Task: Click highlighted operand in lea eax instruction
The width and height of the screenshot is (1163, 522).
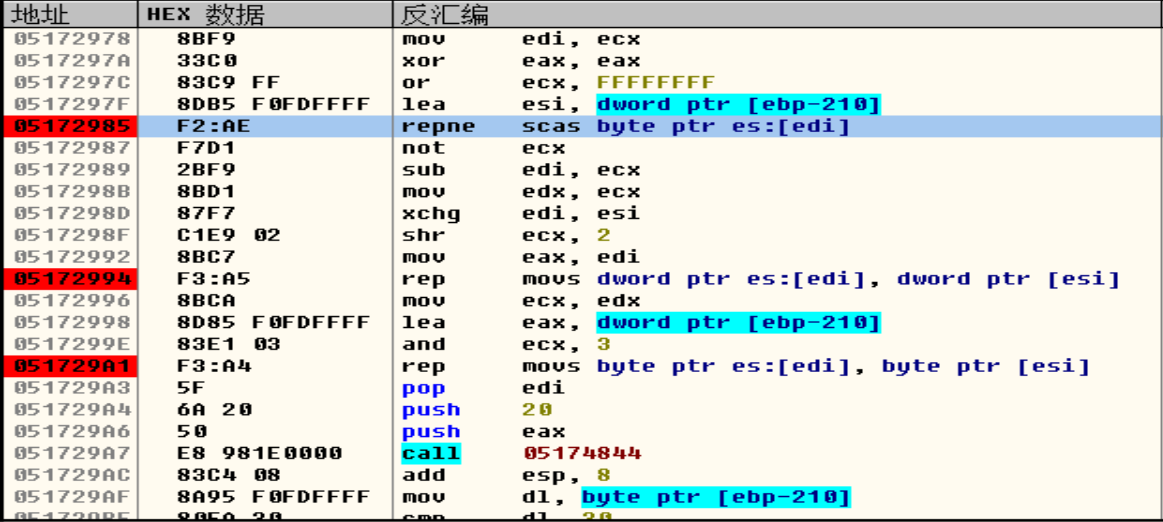Action: (738, 322)
